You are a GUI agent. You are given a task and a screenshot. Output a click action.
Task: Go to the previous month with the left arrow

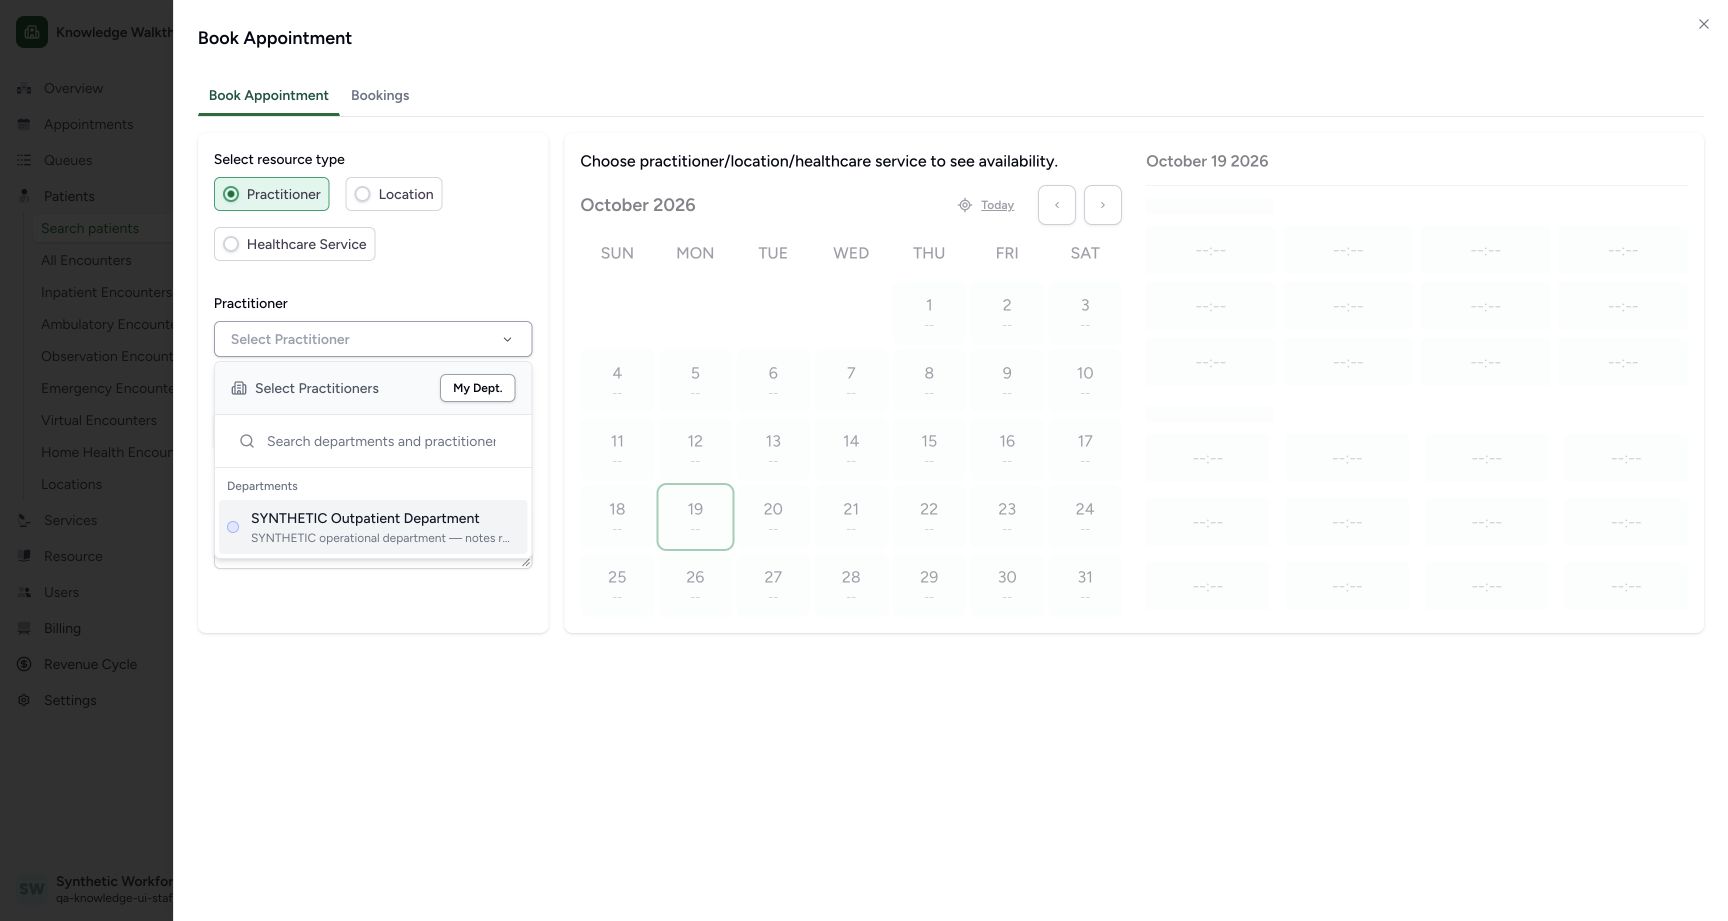tap(1057, 205)
